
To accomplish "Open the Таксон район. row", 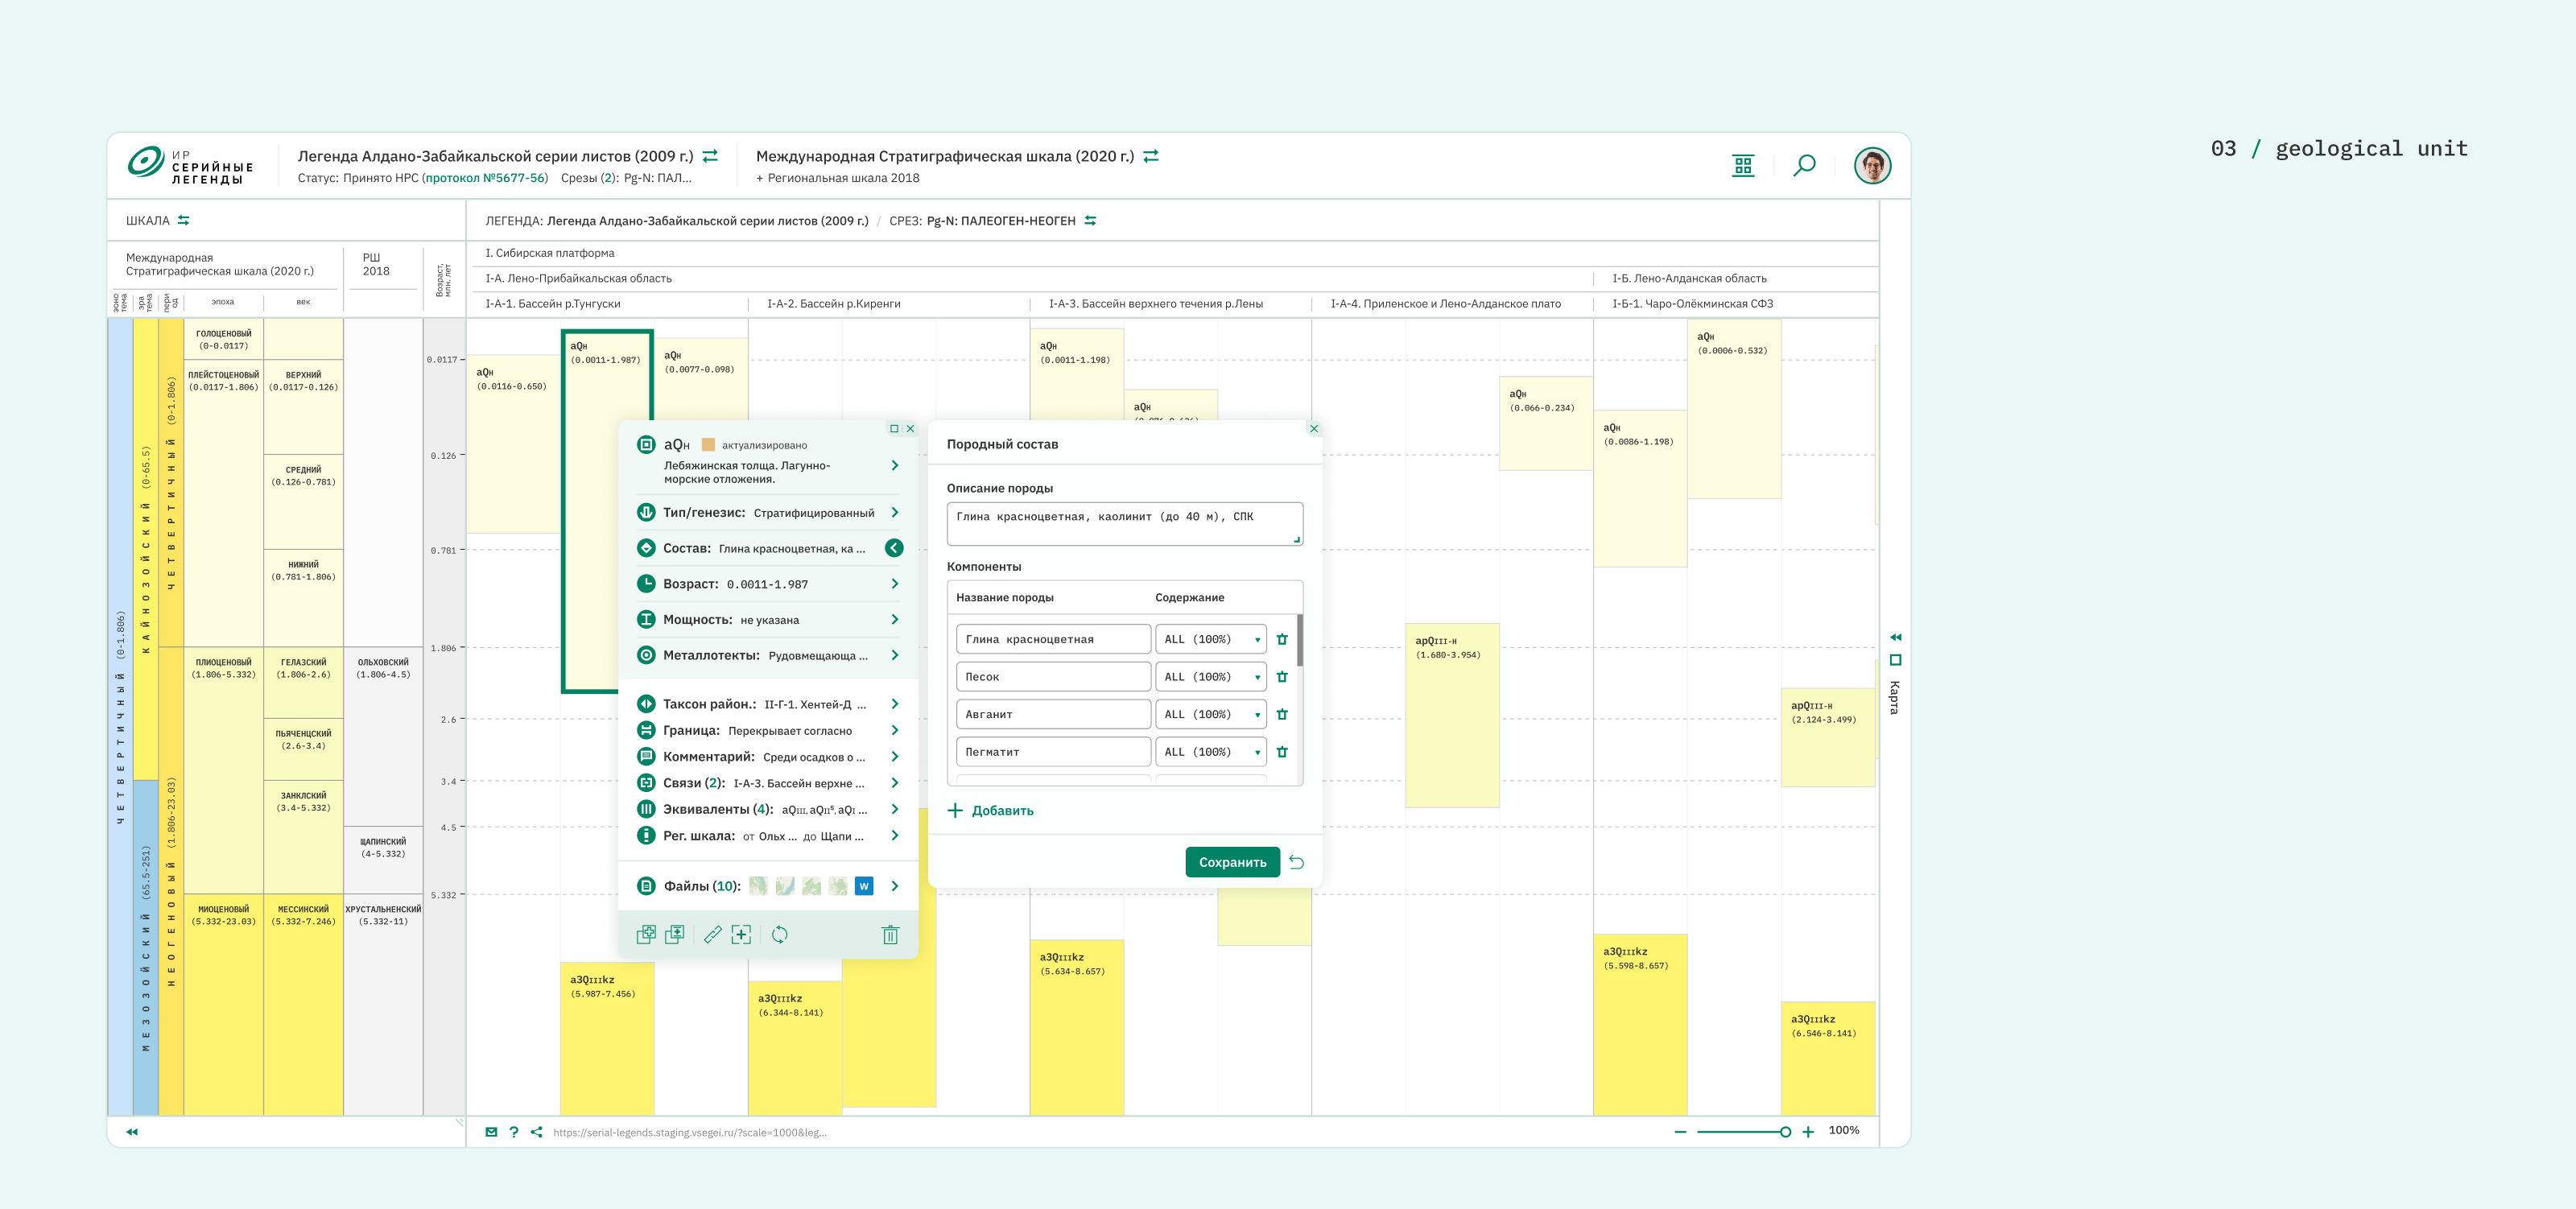I will (768, 704).
